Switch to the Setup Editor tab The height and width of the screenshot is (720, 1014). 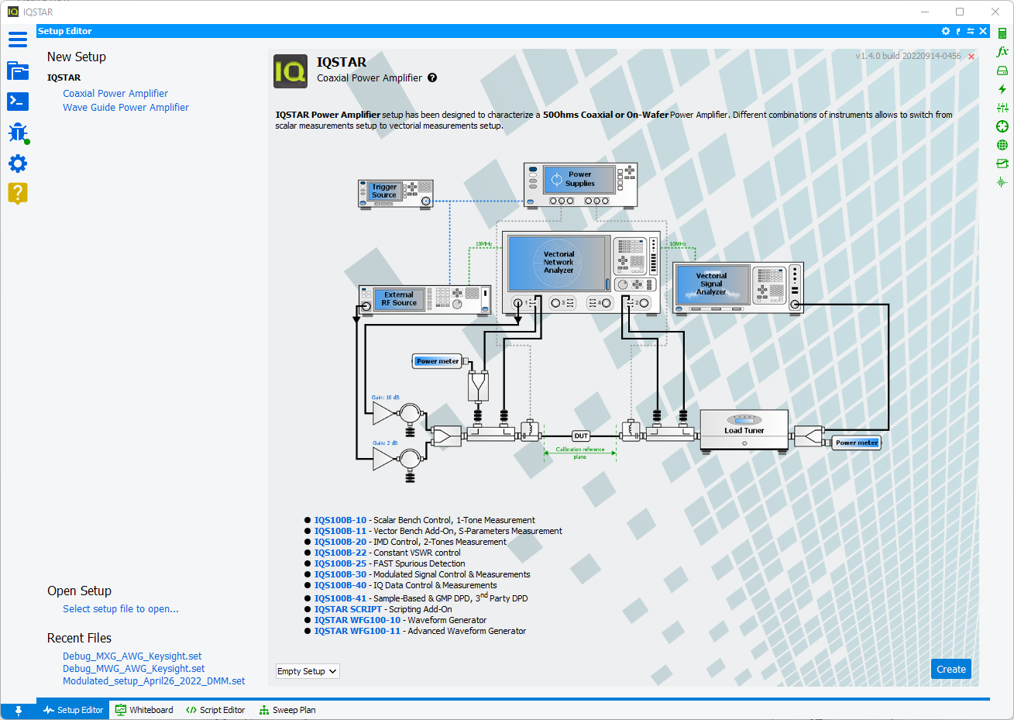(73, 710)
